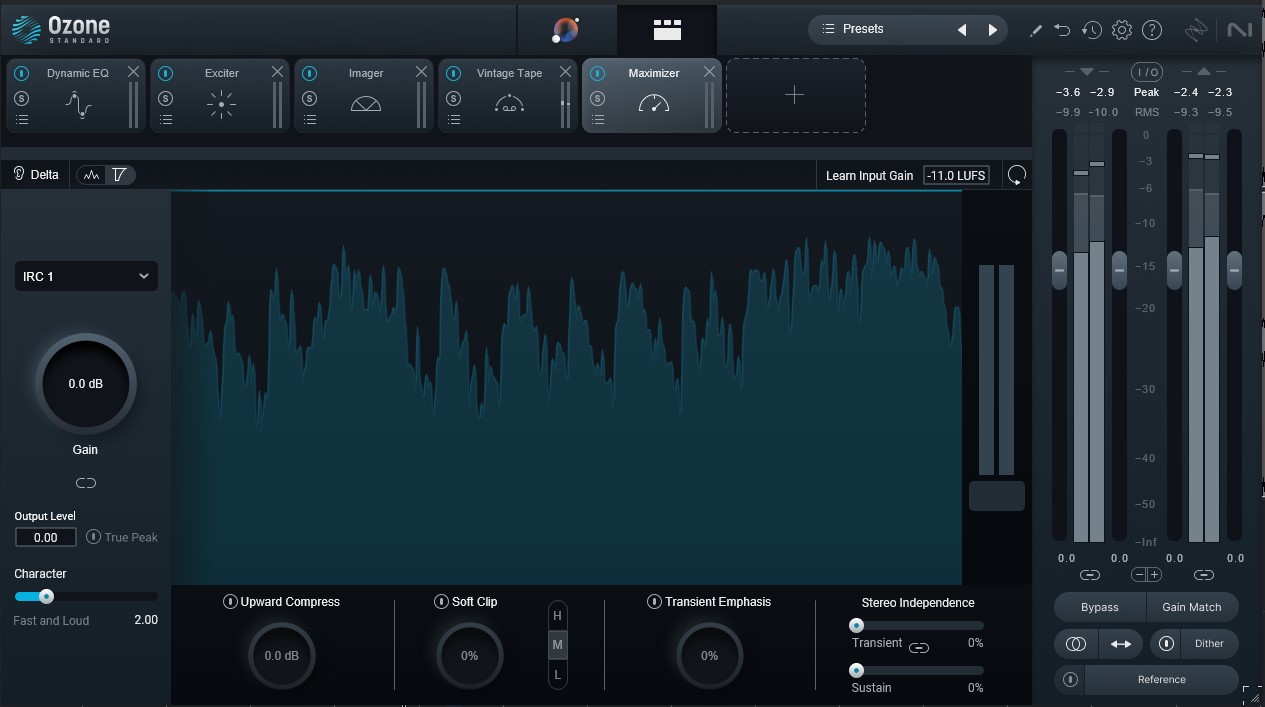Image resolution: width=1265 pixels, height=707 pixels.
Task: Enable Gain Match
Action: (1192, 607)
